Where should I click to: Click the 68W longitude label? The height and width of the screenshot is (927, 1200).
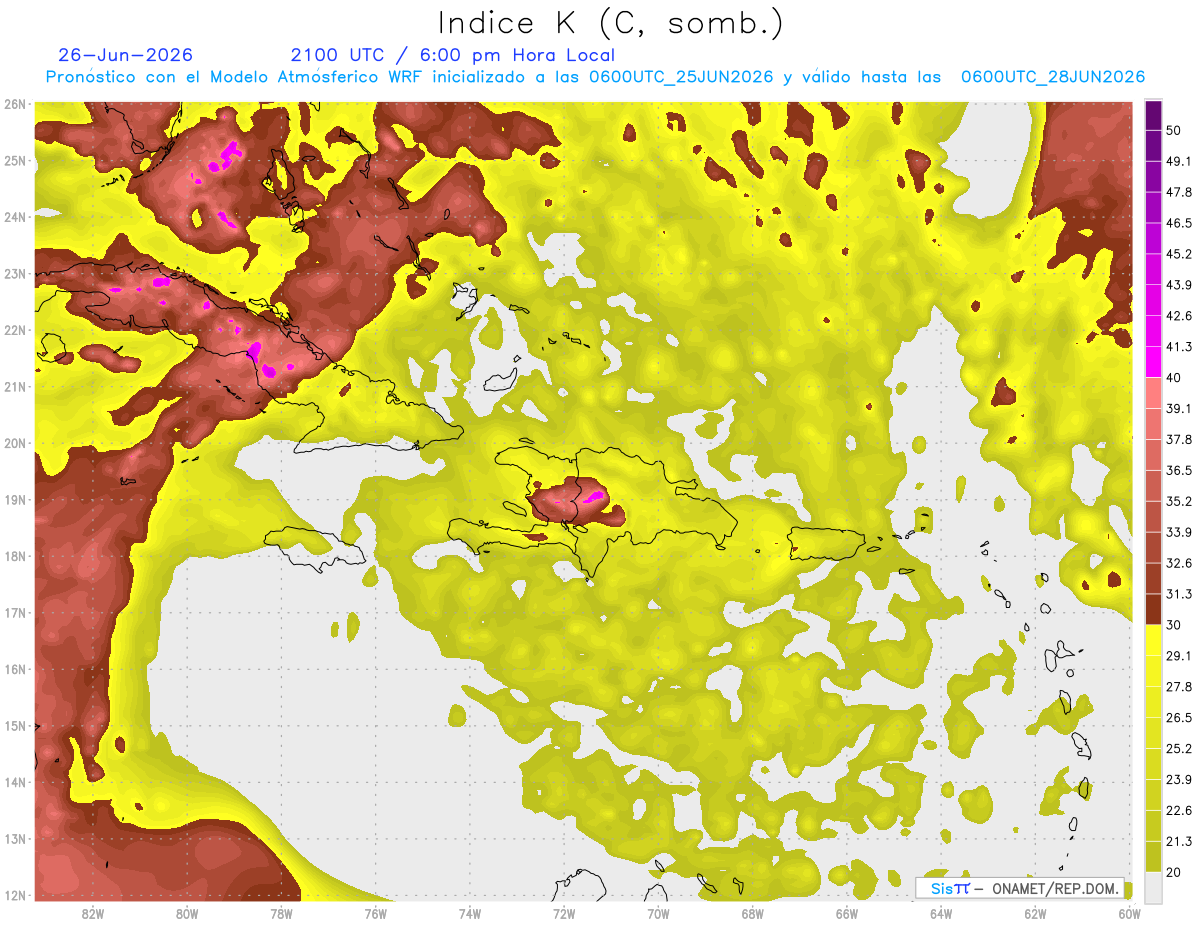pos(753,914)
